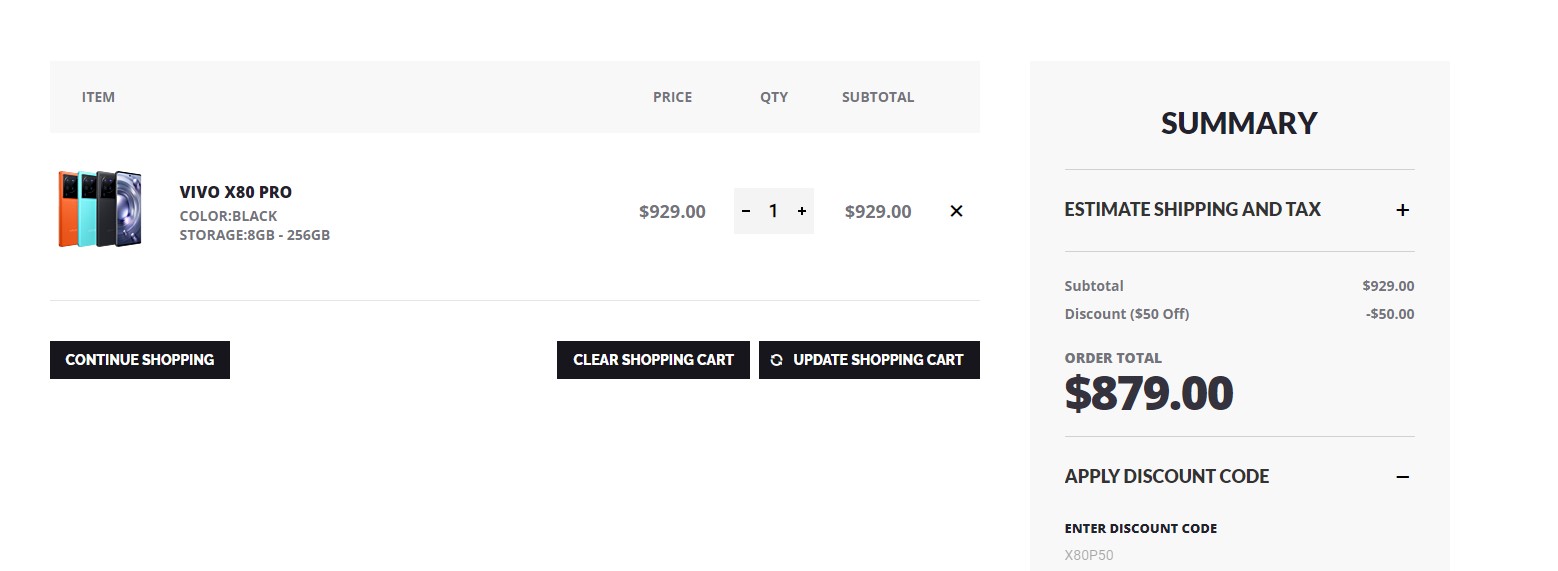Viewport: 1558px width, 571px height.
Task: Click the ITEM column header
Action: click(98, 97)
